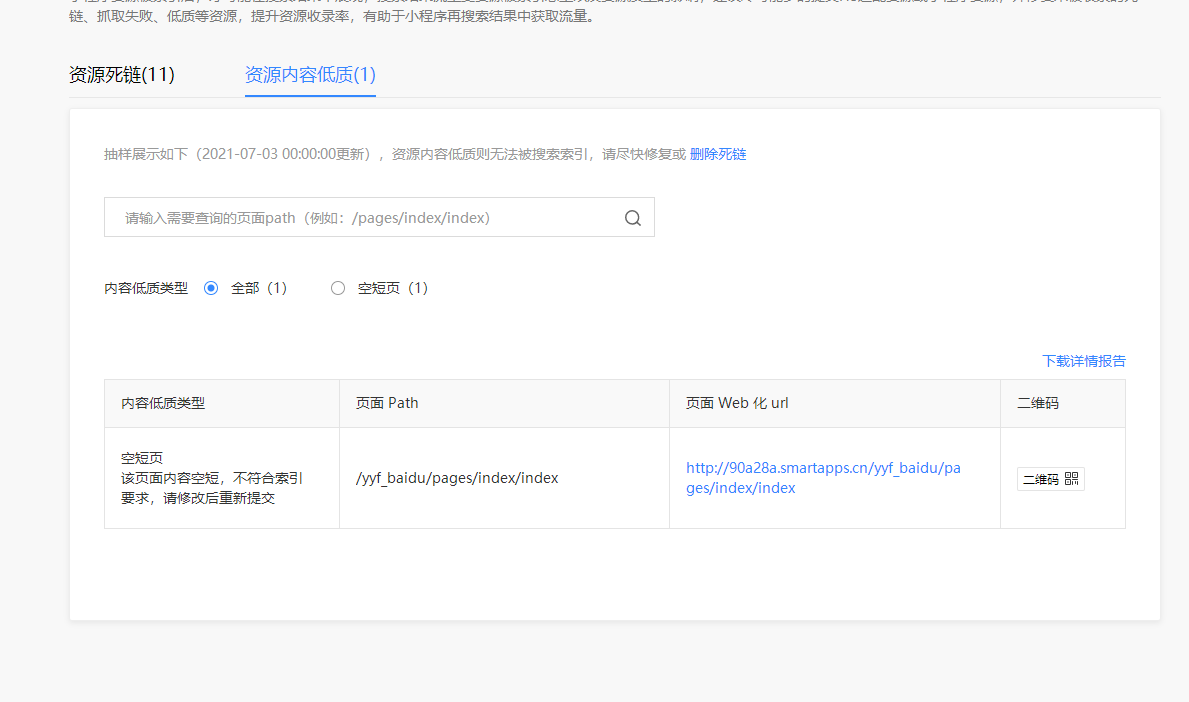
Task: Select the 空短页 radio button
Action: click(x=338, y=287)
